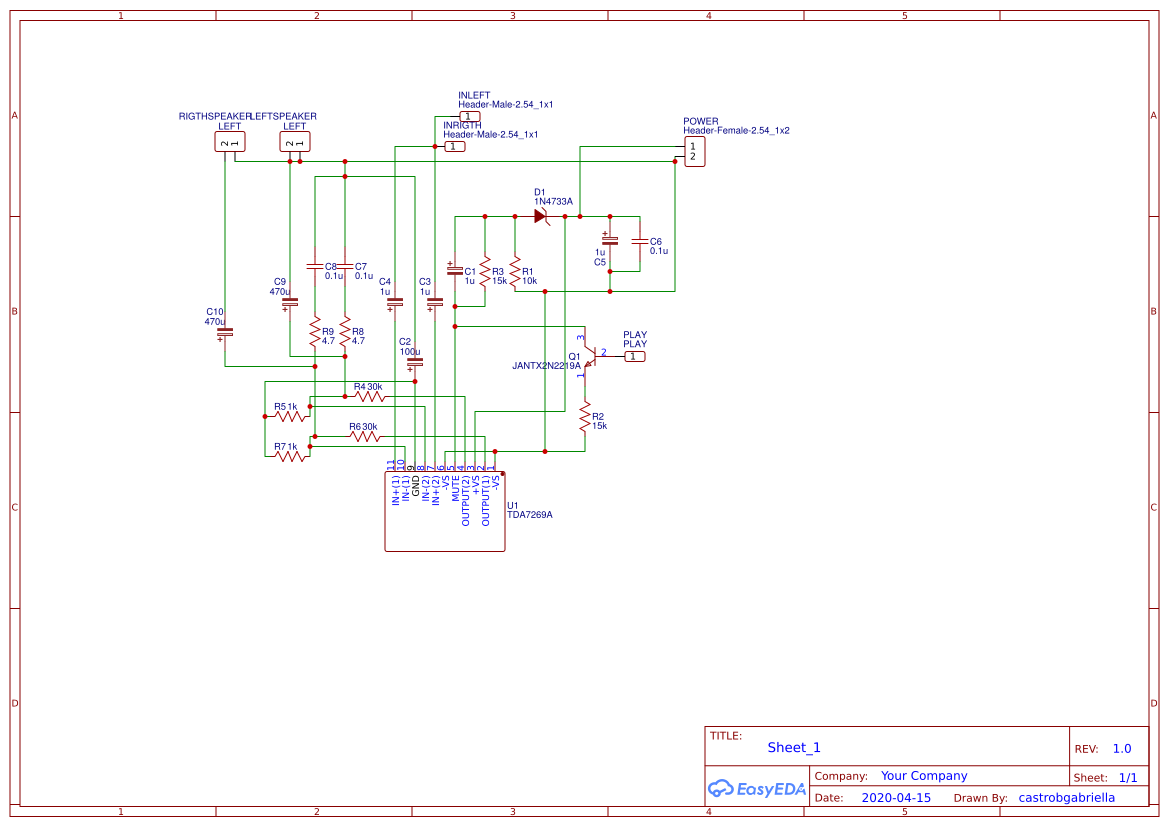This screenshot has height=827, width=1169.
Task: Select the R8 4.7 resistor symbol
Action: 344,333
